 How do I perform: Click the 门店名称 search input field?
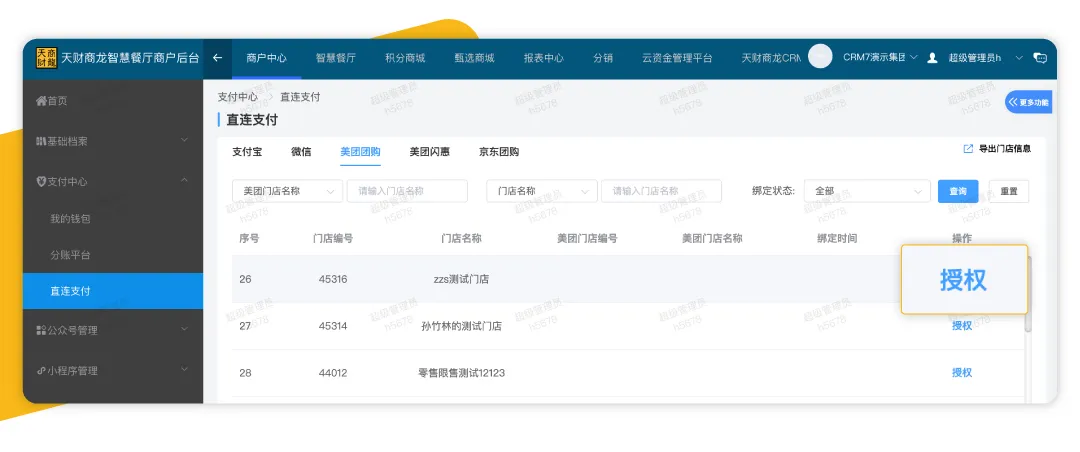tap(661, 191)
